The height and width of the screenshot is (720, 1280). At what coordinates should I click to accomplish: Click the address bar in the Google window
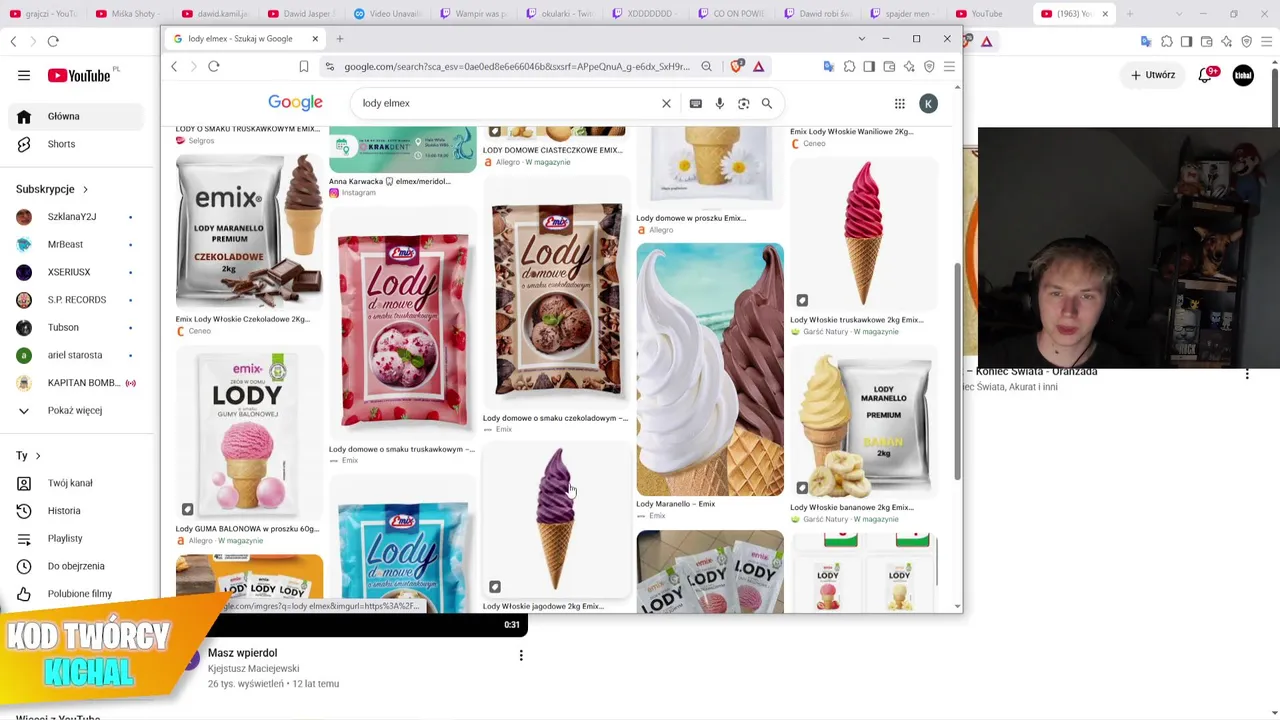point(515,66)
